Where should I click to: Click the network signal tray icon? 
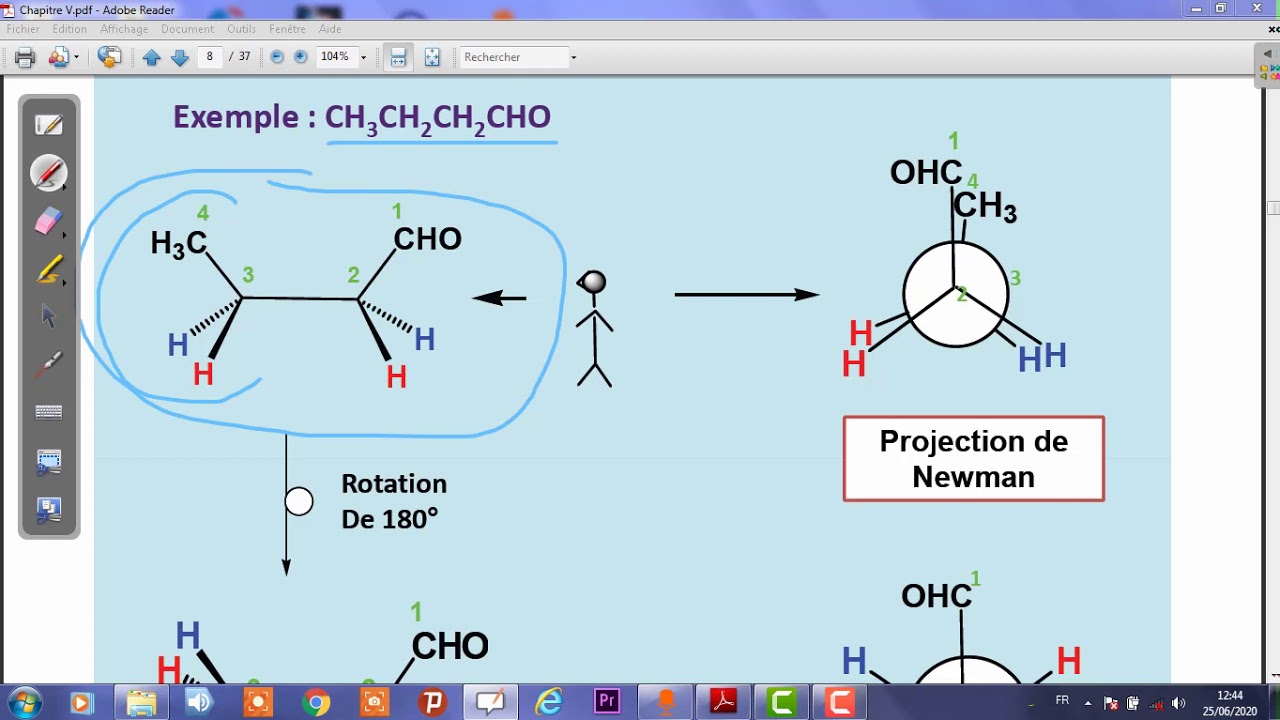pos(1156,702)
